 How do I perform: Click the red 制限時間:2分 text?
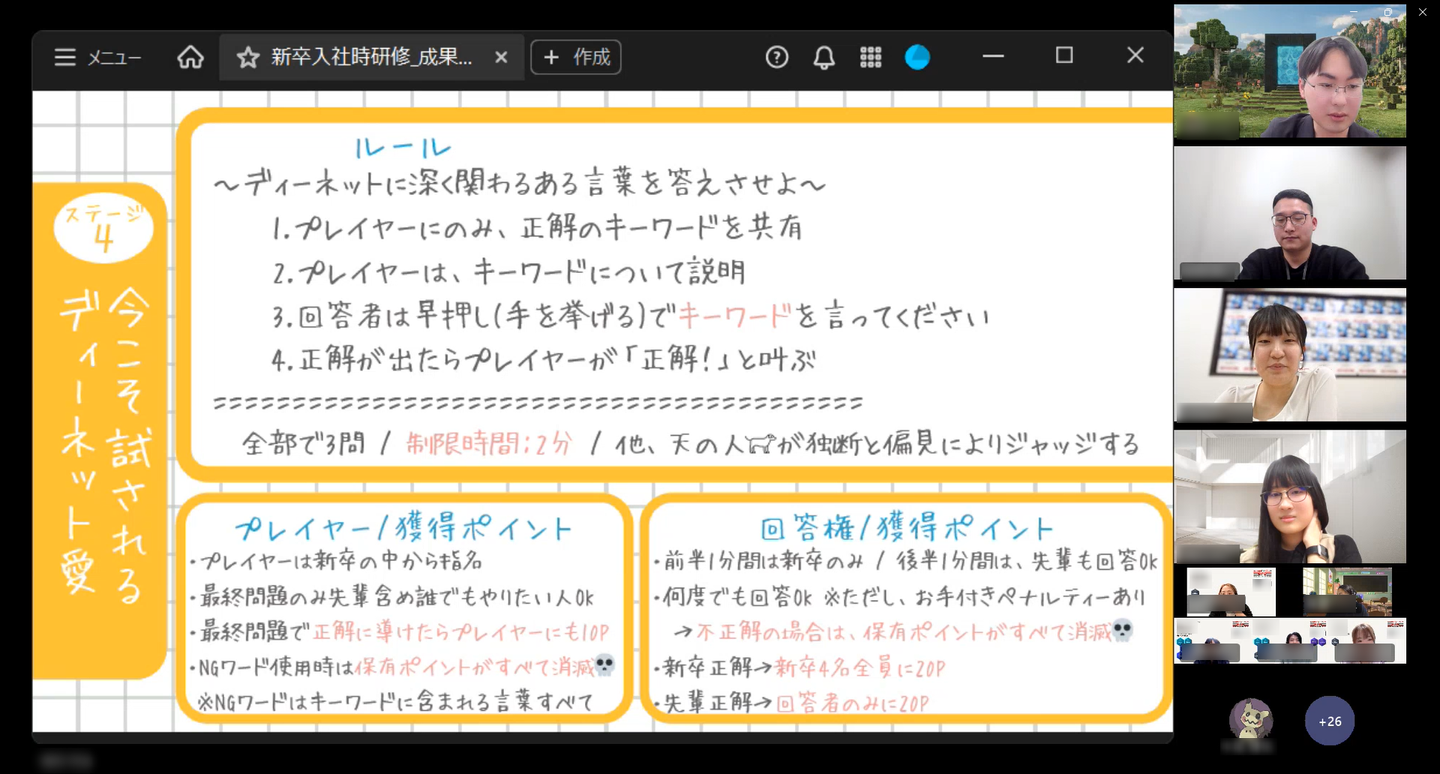click(489, 443)
